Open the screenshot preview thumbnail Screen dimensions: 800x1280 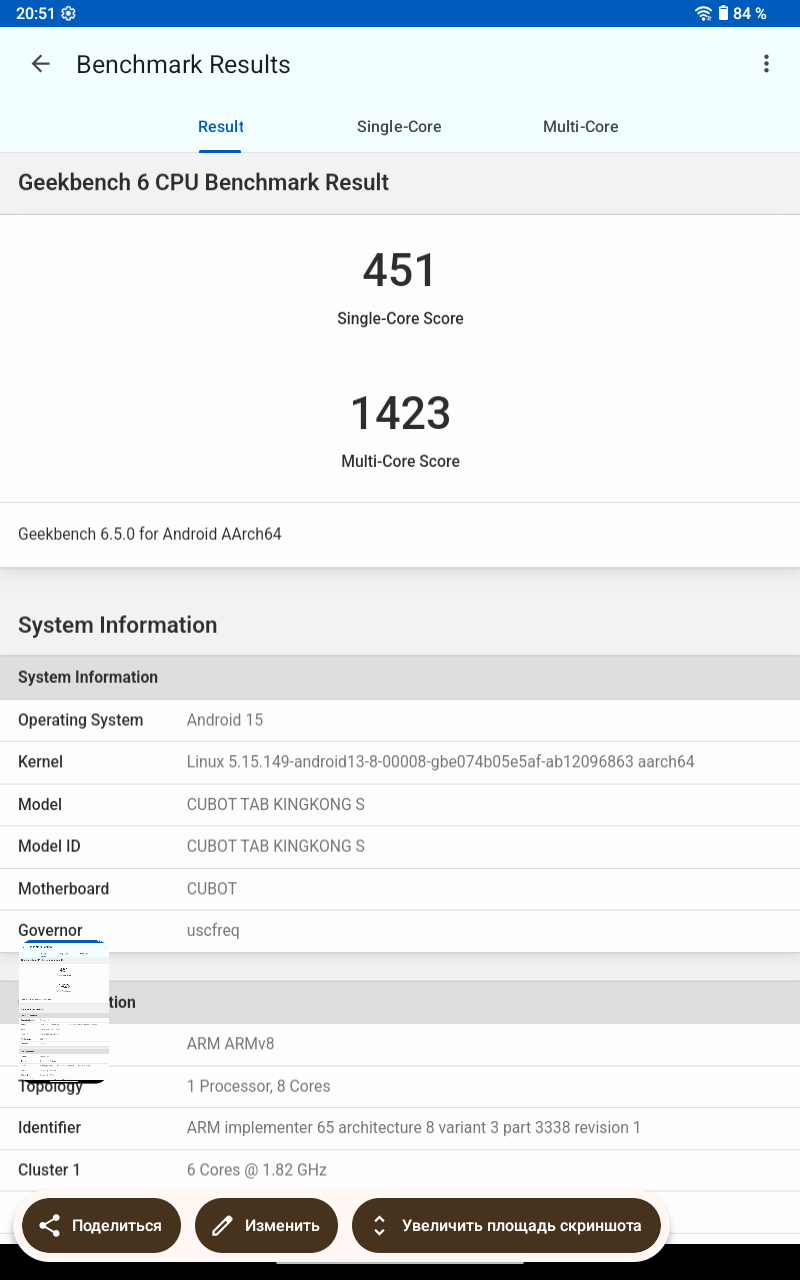[x=64, y=1012]
